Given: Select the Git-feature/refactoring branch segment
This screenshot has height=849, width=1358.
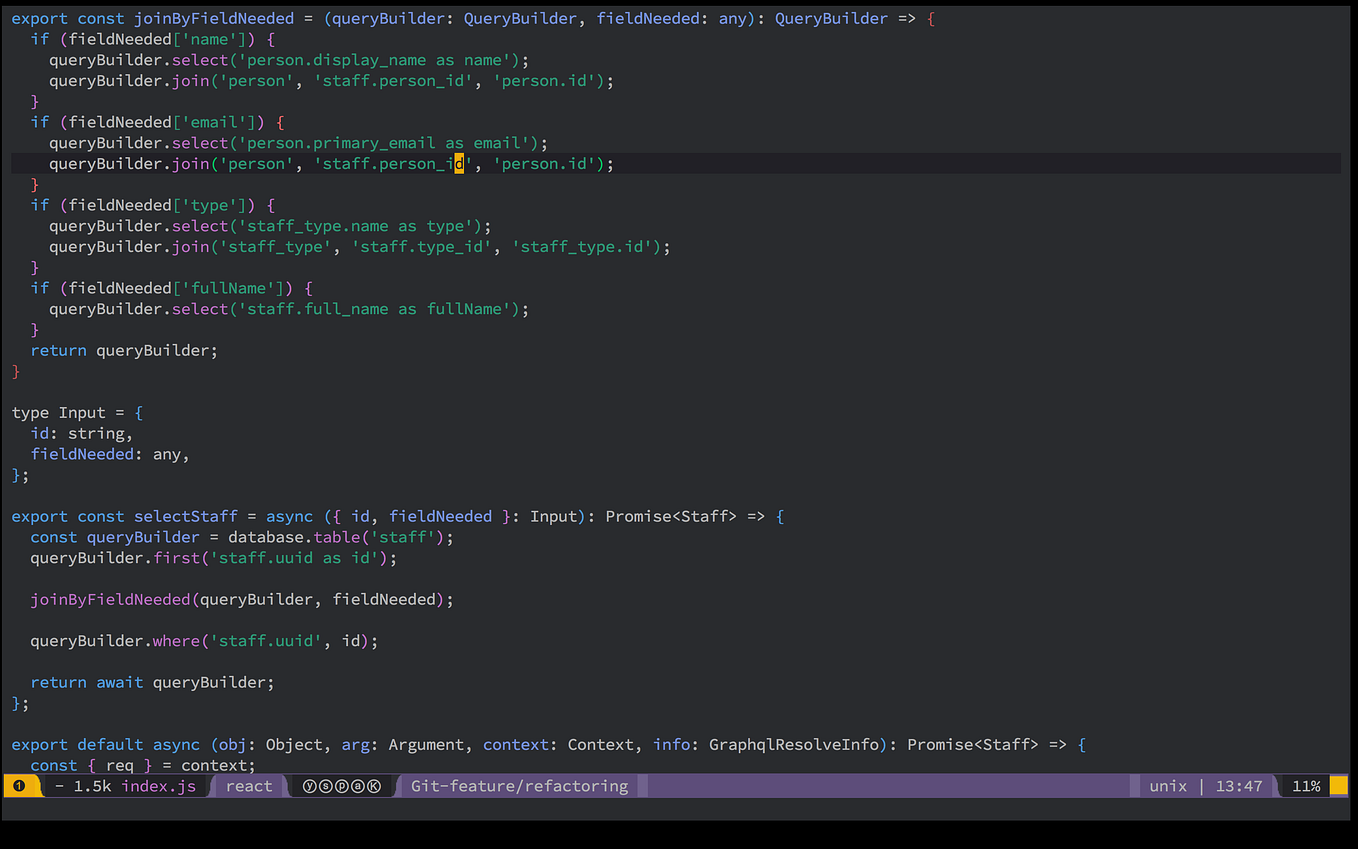Looking at the screenshot, I should [519, 786].
